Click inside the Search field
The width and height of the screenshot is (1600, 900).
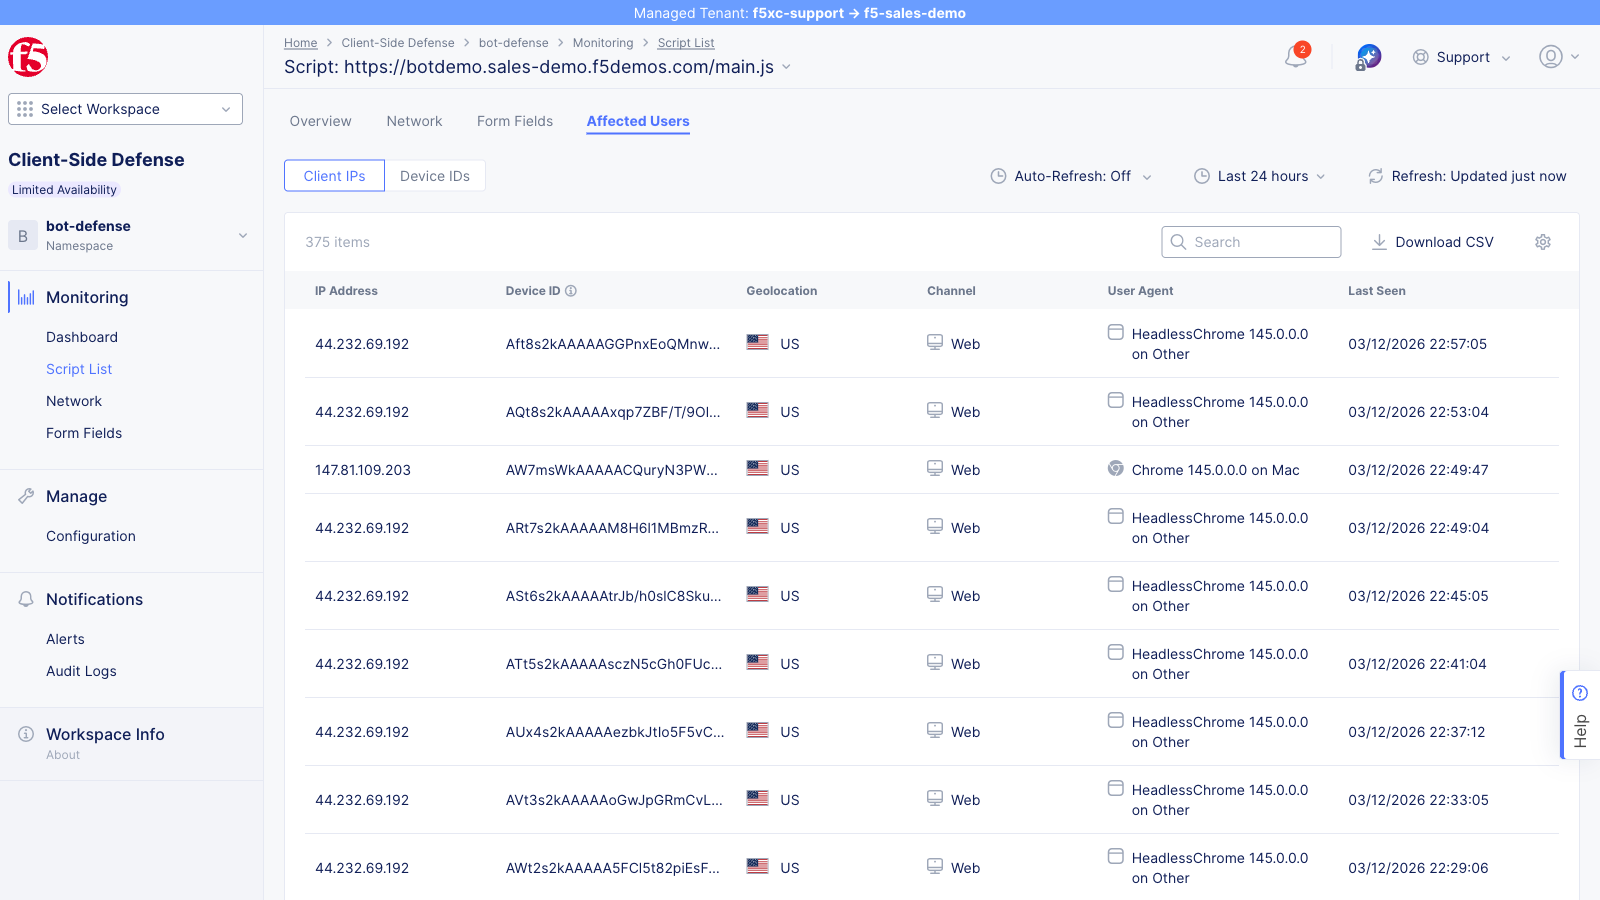(1250, 242)
